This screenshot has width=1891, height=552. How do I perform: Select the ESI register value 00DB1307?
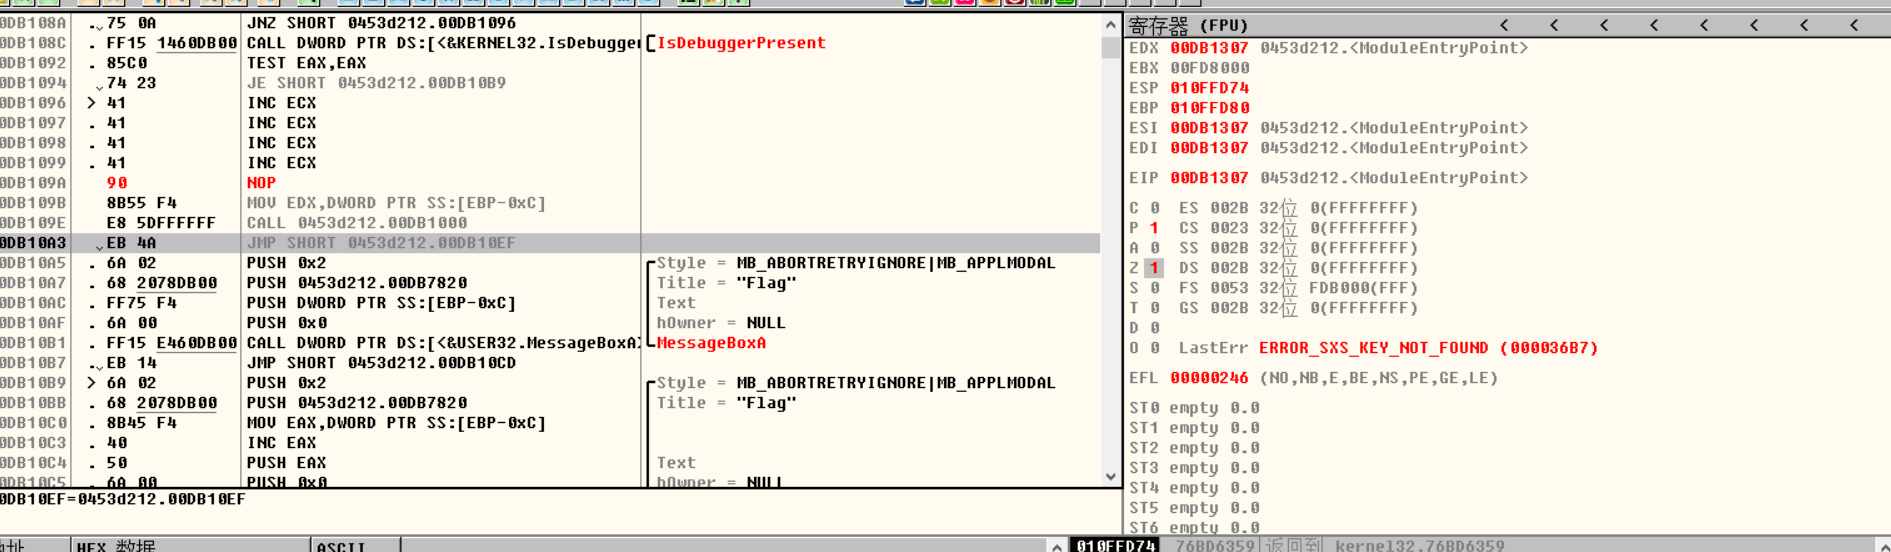(1209, 128)
